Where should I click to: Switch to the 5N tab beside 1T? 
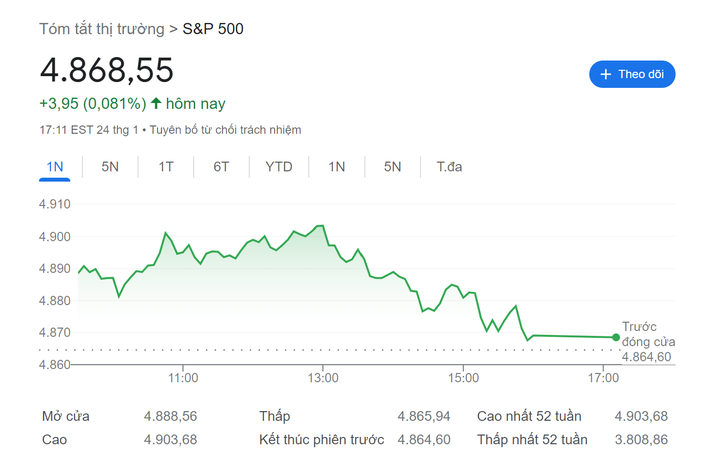[x=110, y=166]
